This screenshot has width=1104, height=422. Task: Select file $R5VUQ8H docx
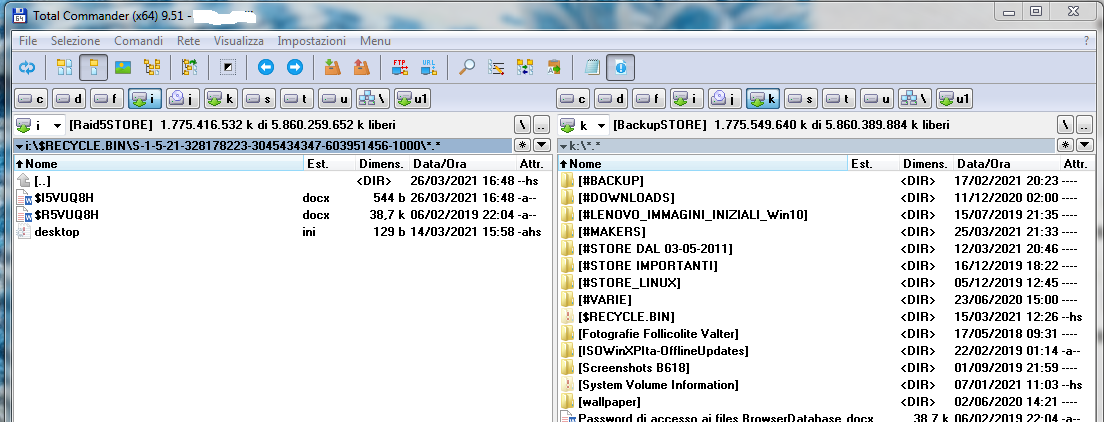click(282, 215)
